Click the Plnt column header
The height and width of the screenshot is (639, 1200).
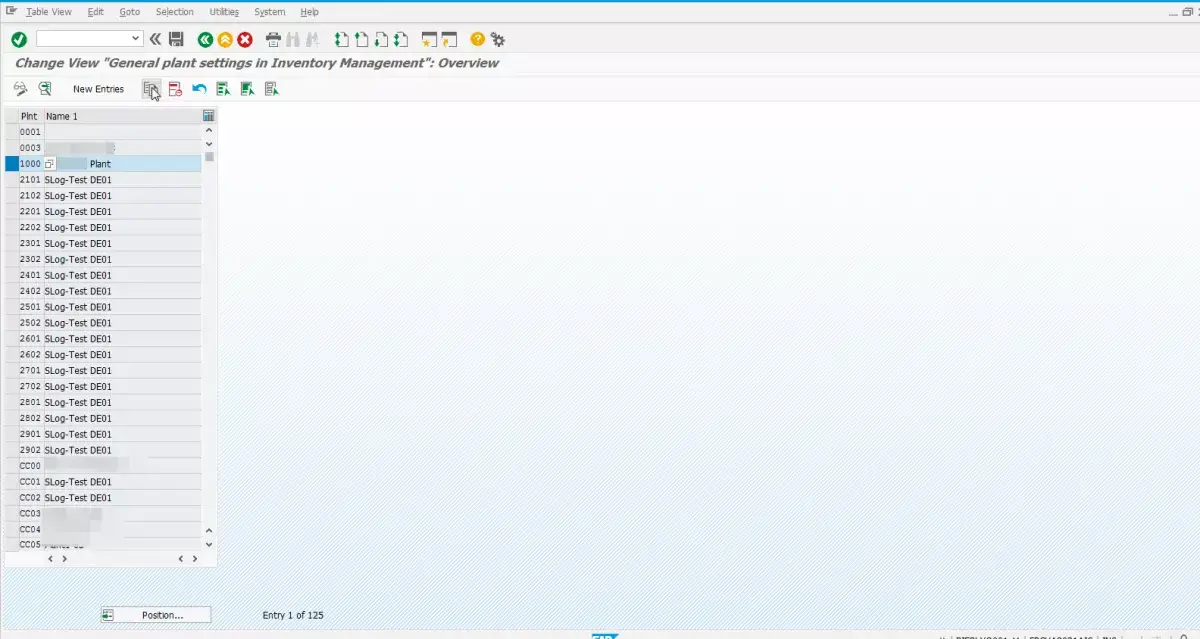pyautogui.click(x=30, y=116)
